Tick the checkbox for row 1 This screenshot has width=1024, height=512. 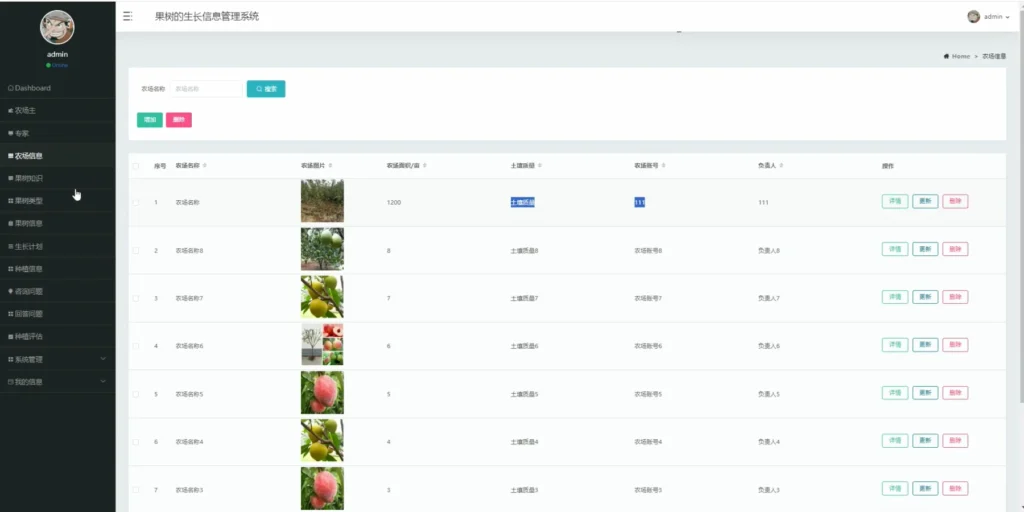136,202
